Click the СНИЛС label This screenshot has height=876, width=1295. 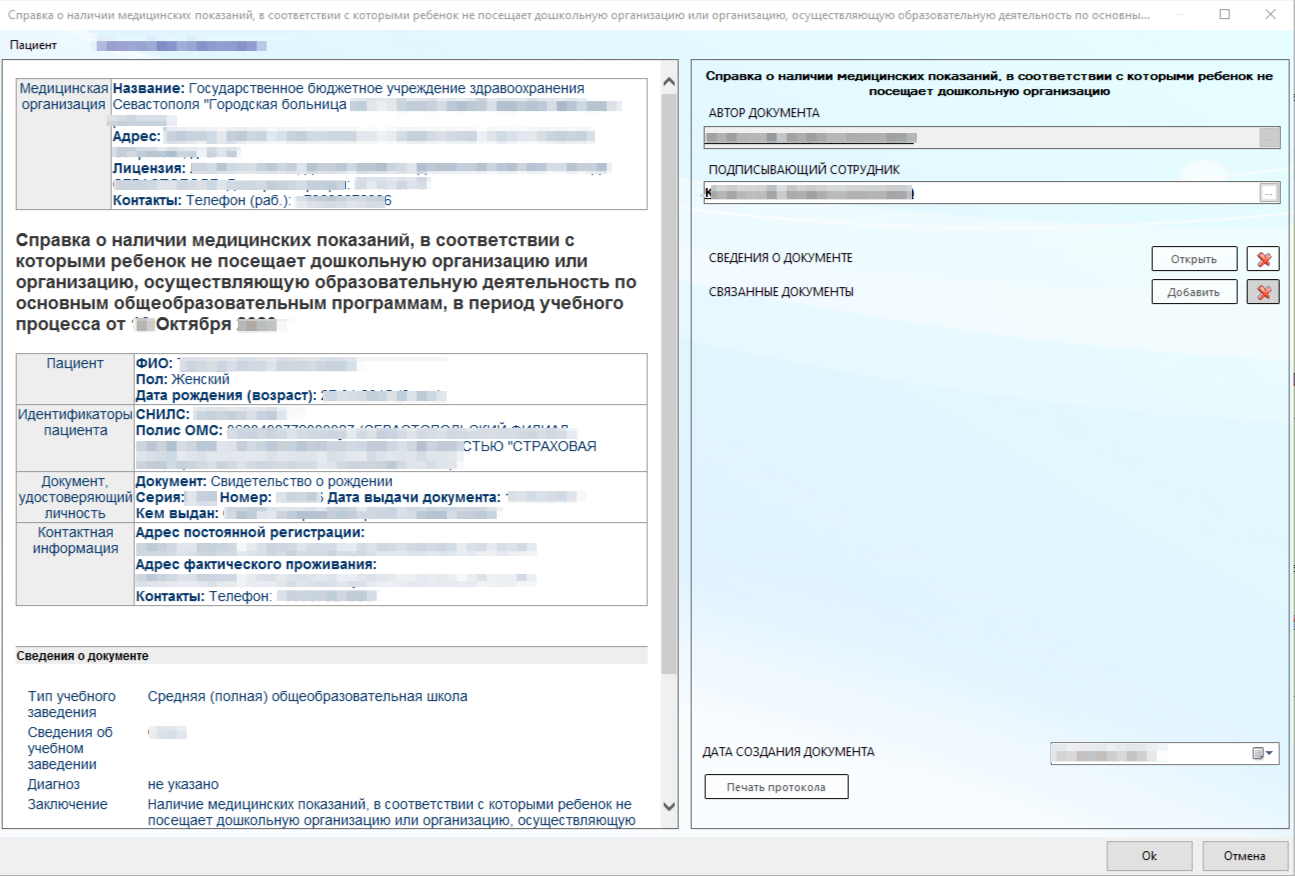[160, 412]
